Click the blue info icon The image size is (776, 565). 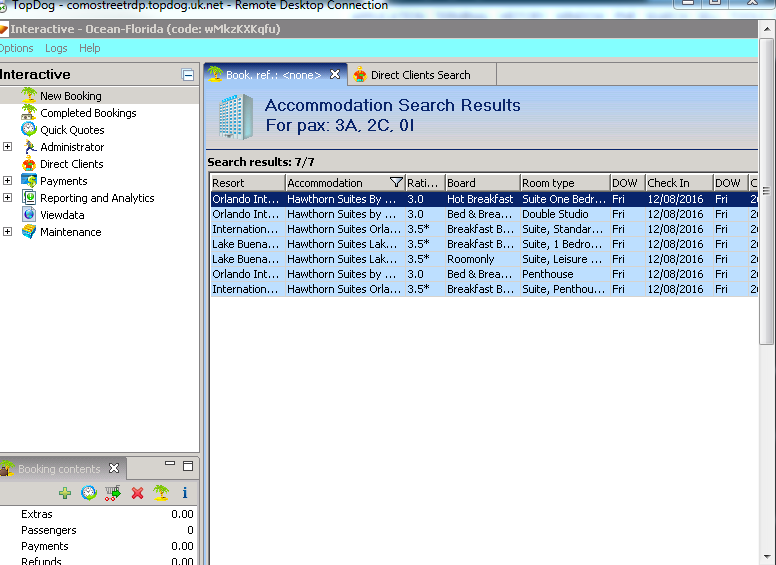point(184,493)
